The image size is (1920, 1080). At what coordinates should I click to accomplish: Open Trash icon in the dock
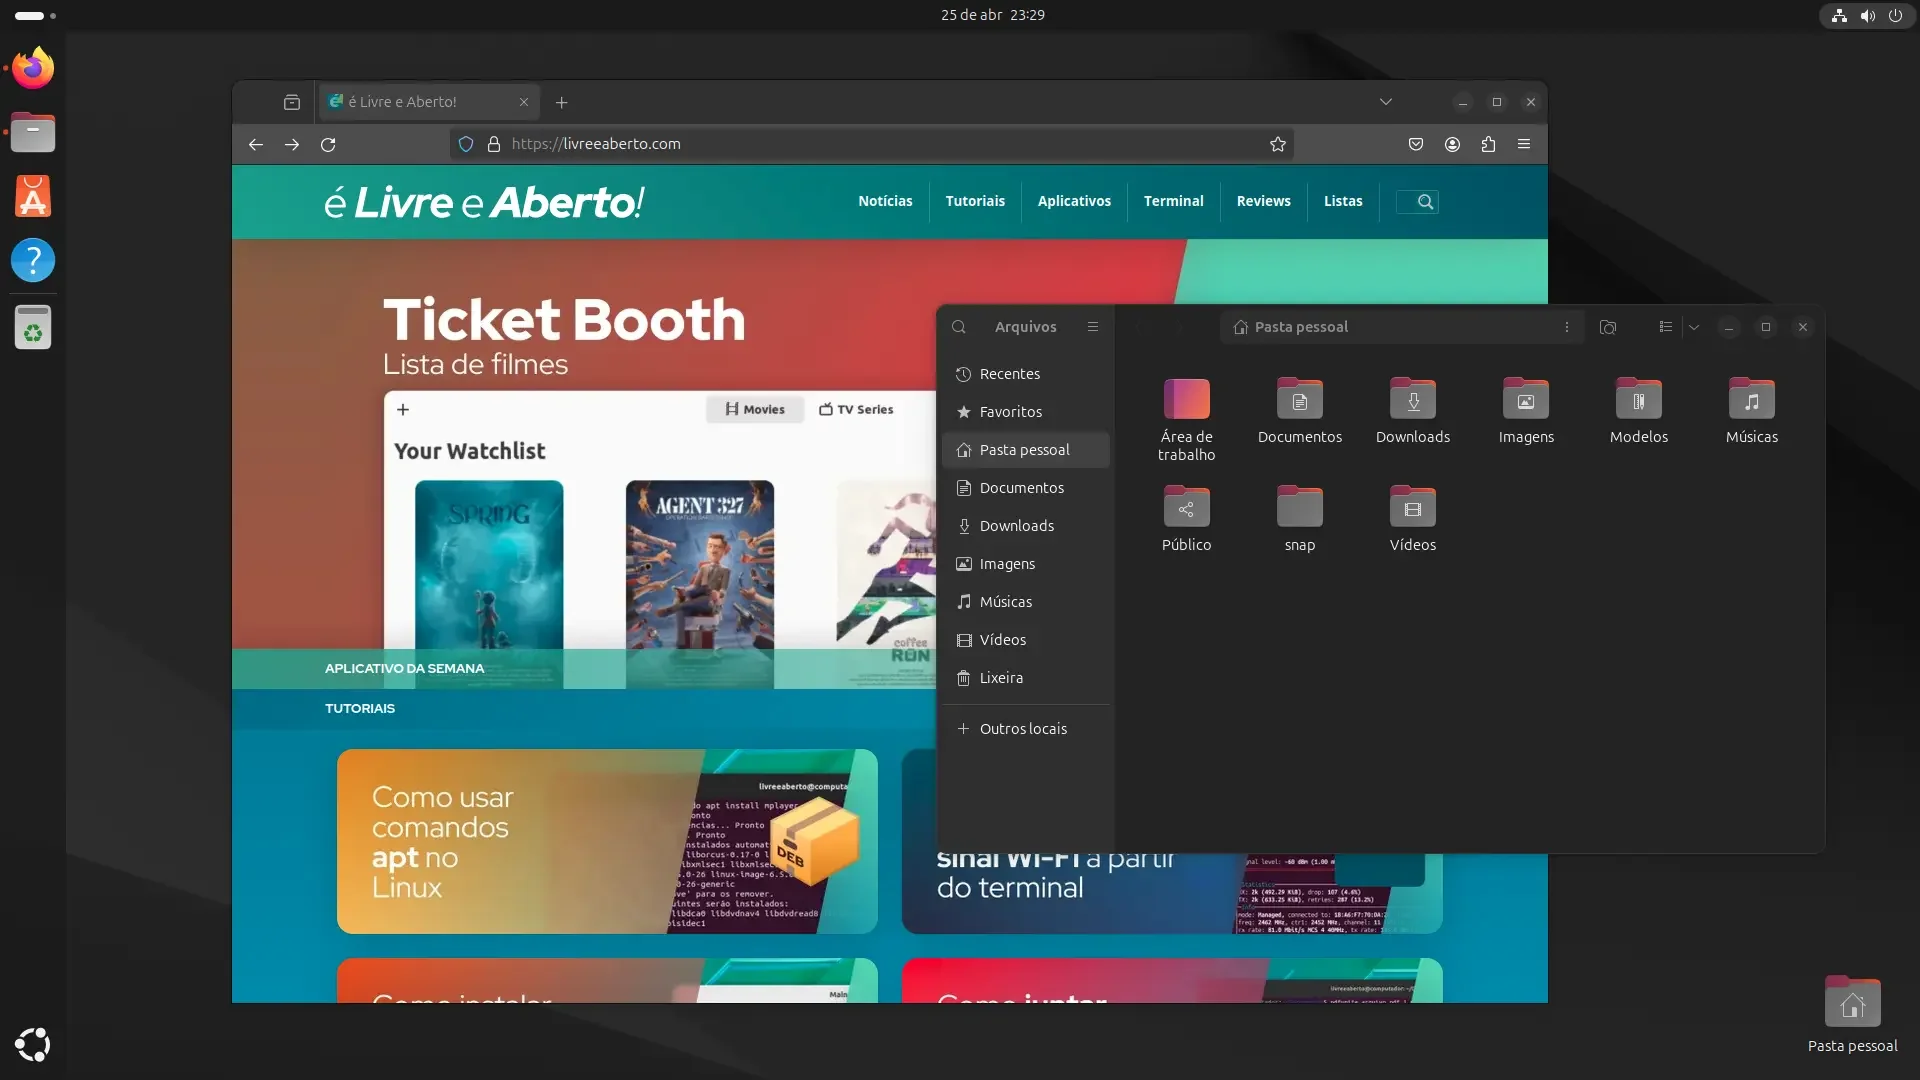point(33,327)
